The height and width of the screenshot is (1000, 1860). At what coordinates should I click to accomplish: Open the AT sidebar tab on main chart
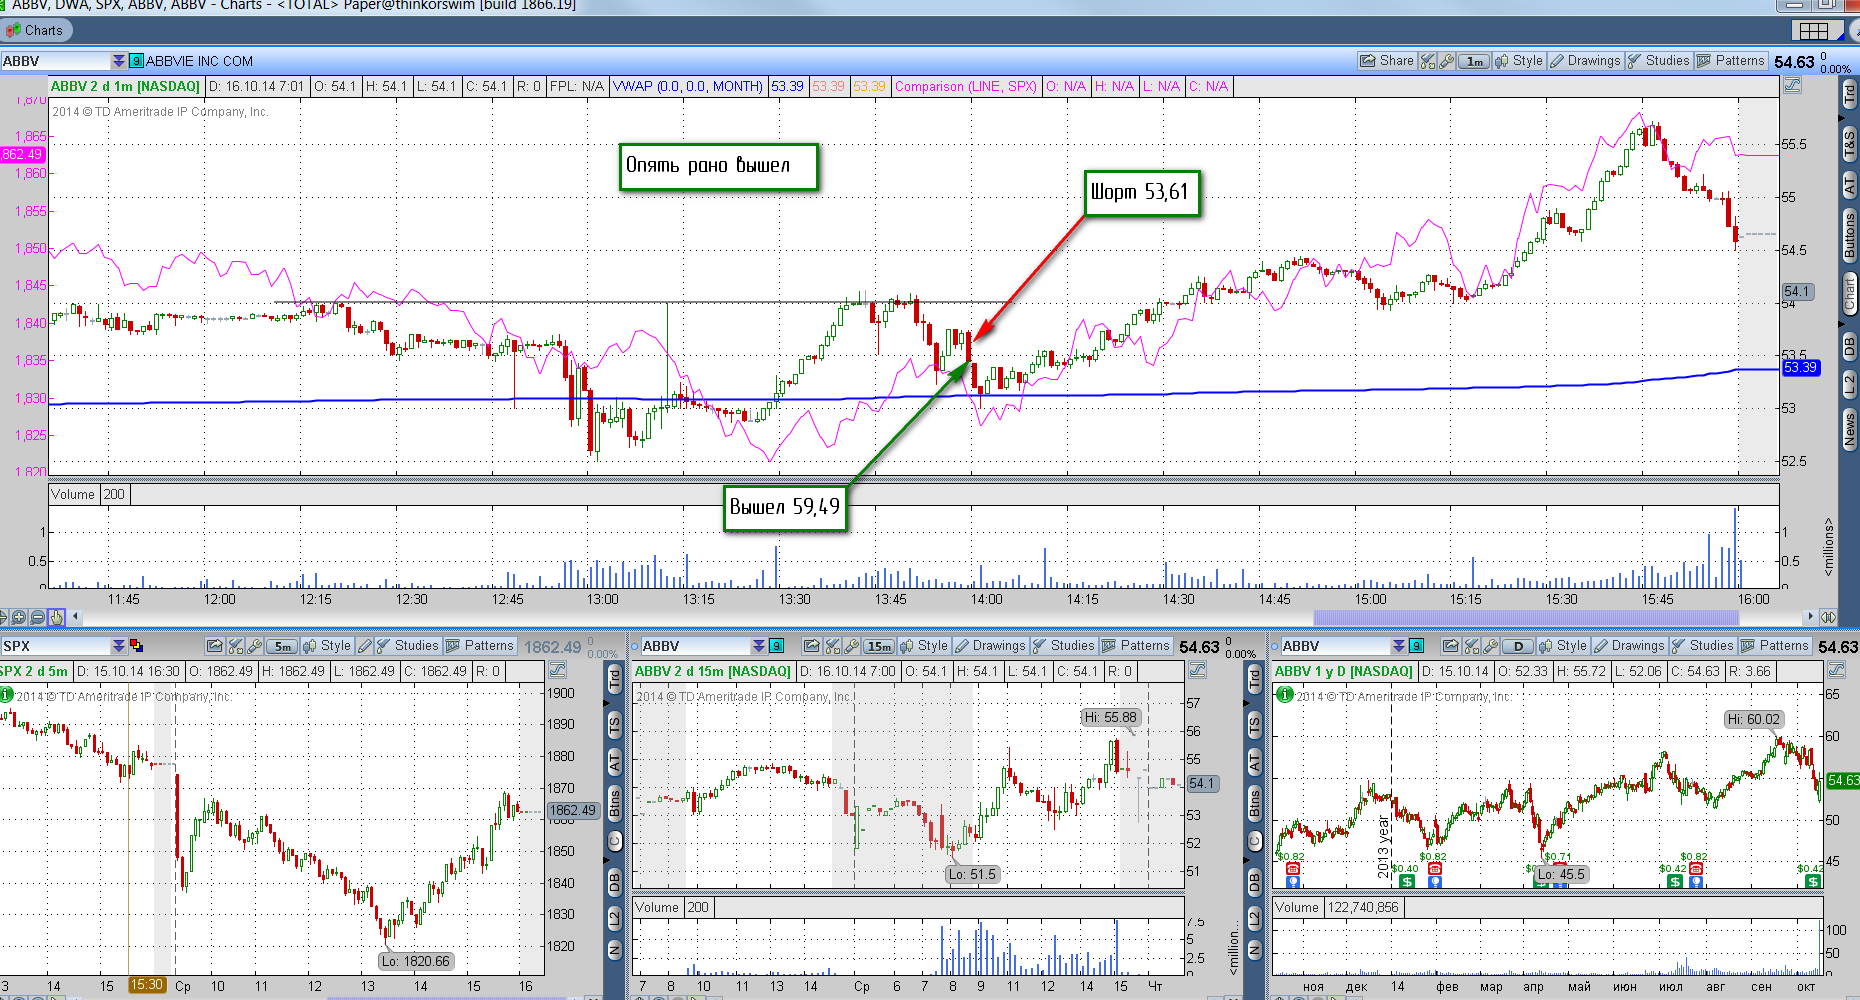[1849, 185]
